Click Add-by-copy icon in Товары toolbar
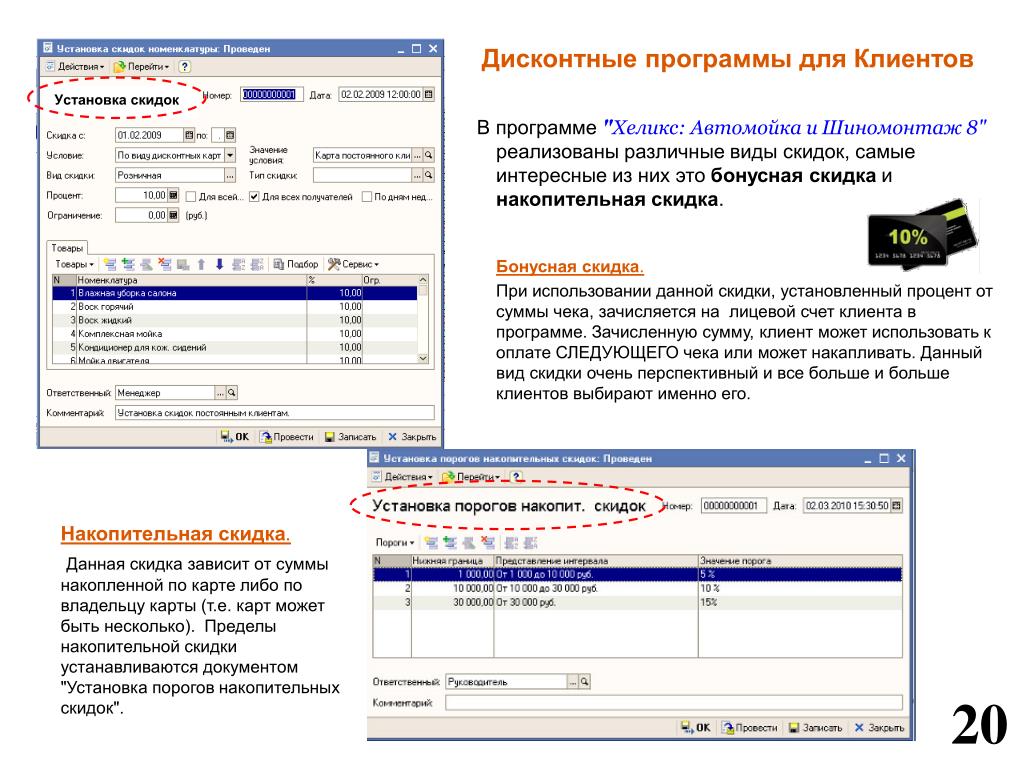Viewport: 1024px width, 768px height. coord(128,264)
